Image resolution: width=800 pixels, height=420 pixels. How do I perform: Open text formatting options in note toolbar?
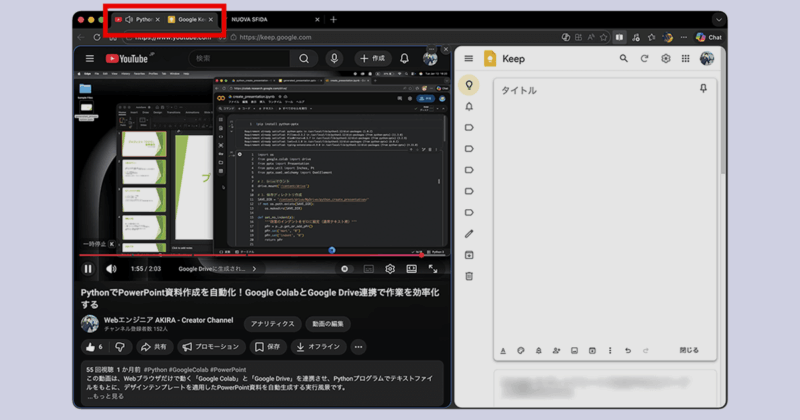tap(503, 351)
